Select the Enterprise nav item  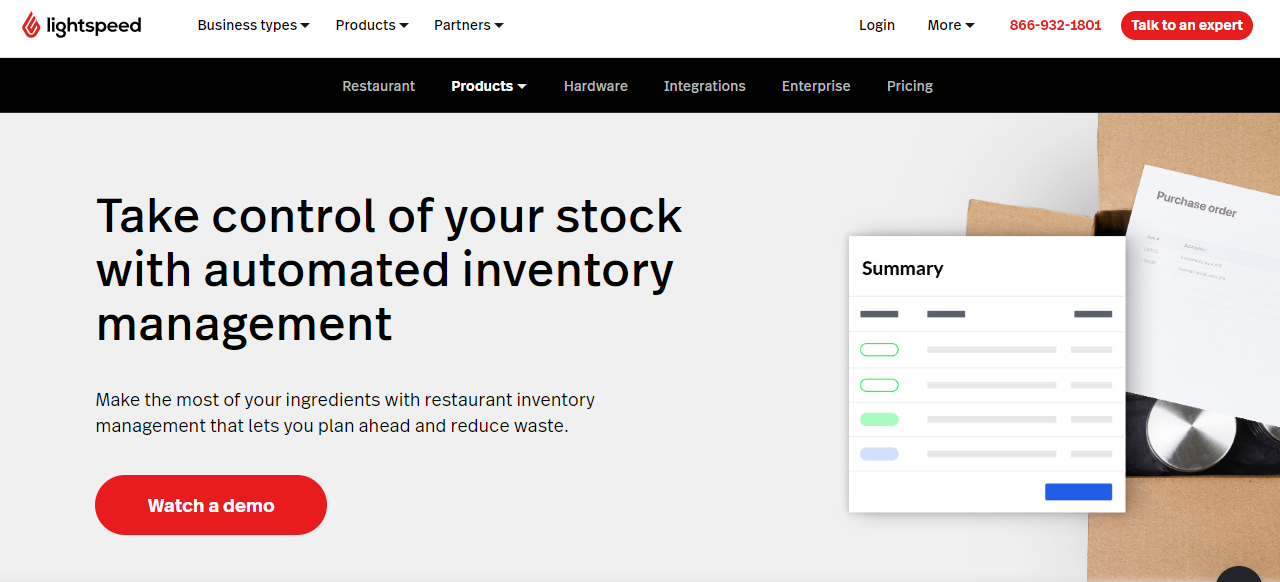click(816, 86)
